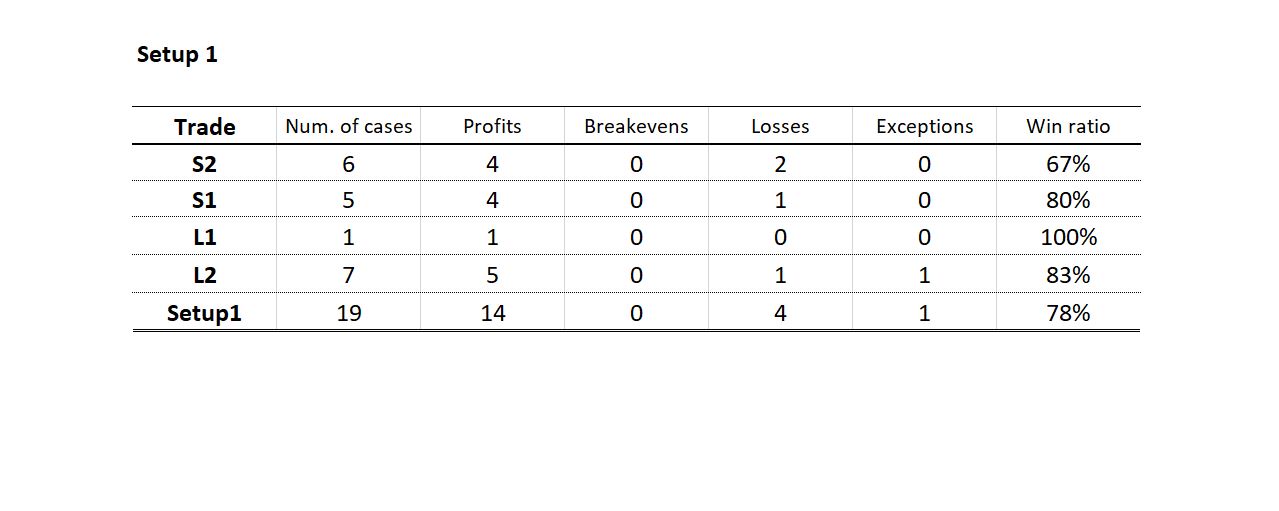The height and width of the screenshot is (511, 1279).
Task: Select the S1 row label
Action: point(204,200)
